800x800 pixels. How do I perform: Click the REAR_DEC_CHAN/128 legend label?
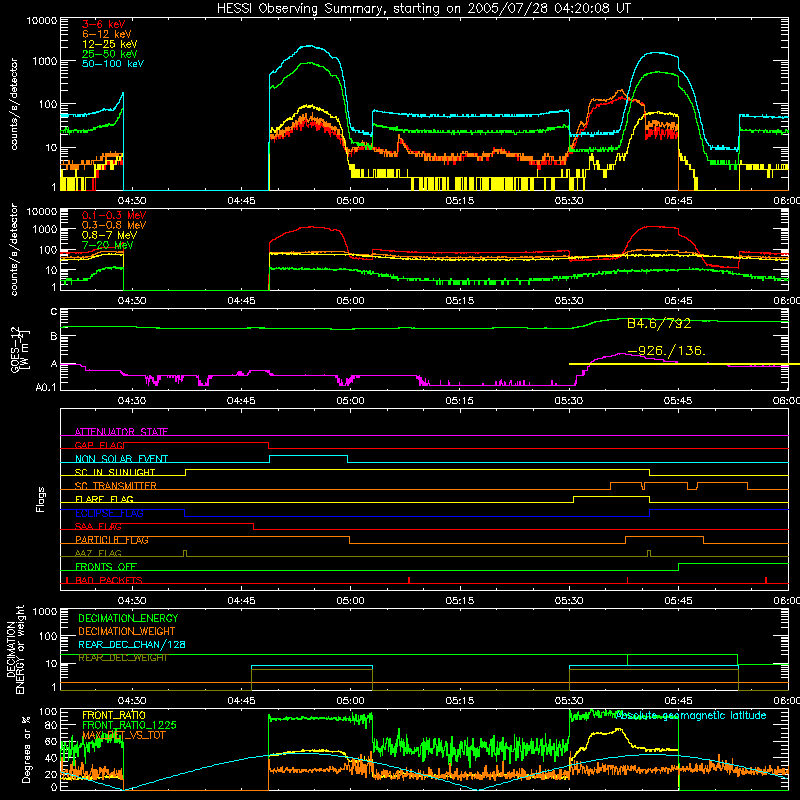click(132, 645)
